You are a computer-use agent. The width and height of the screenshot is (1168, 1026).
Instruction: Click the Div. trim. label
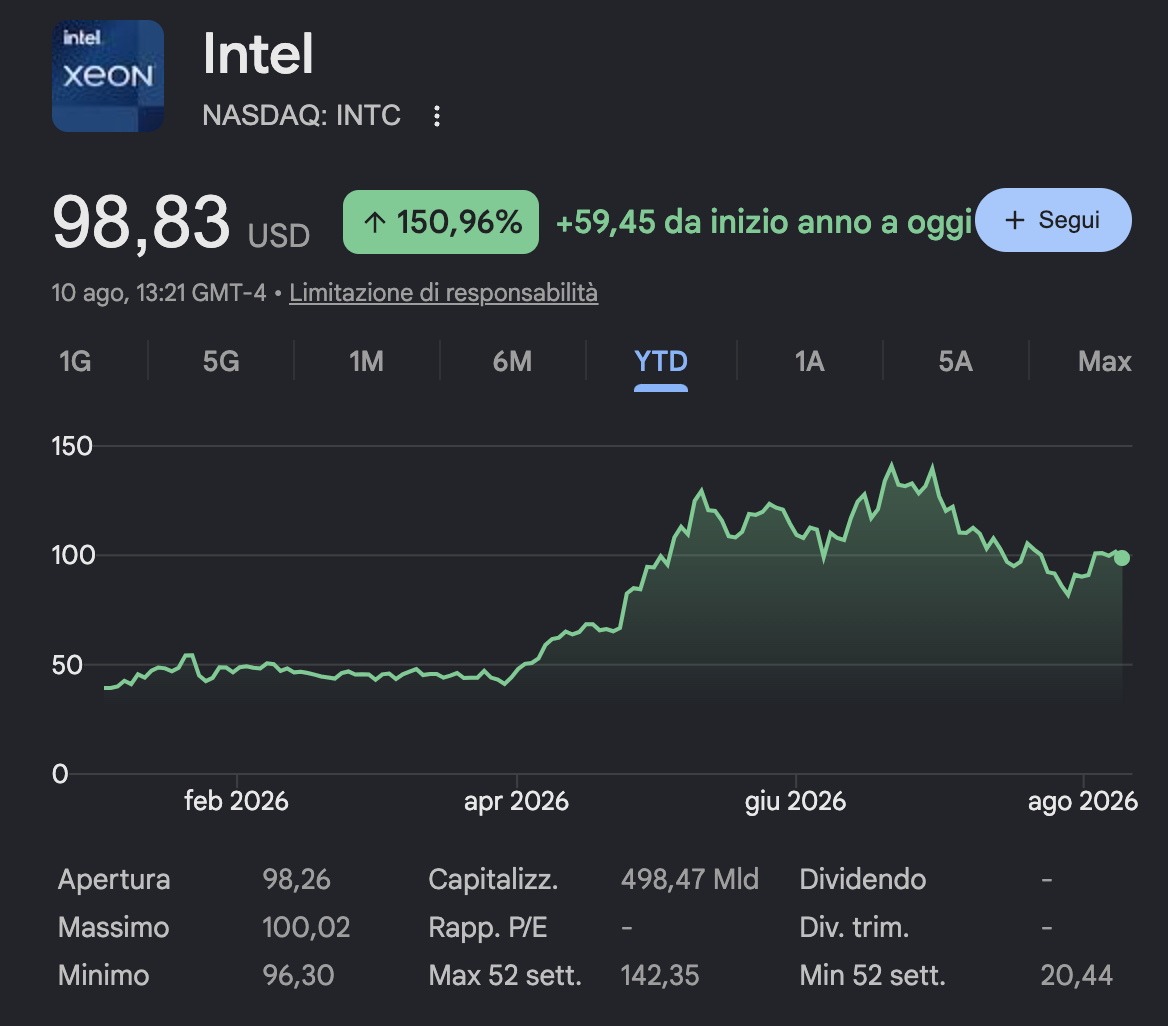coord(854,928)
